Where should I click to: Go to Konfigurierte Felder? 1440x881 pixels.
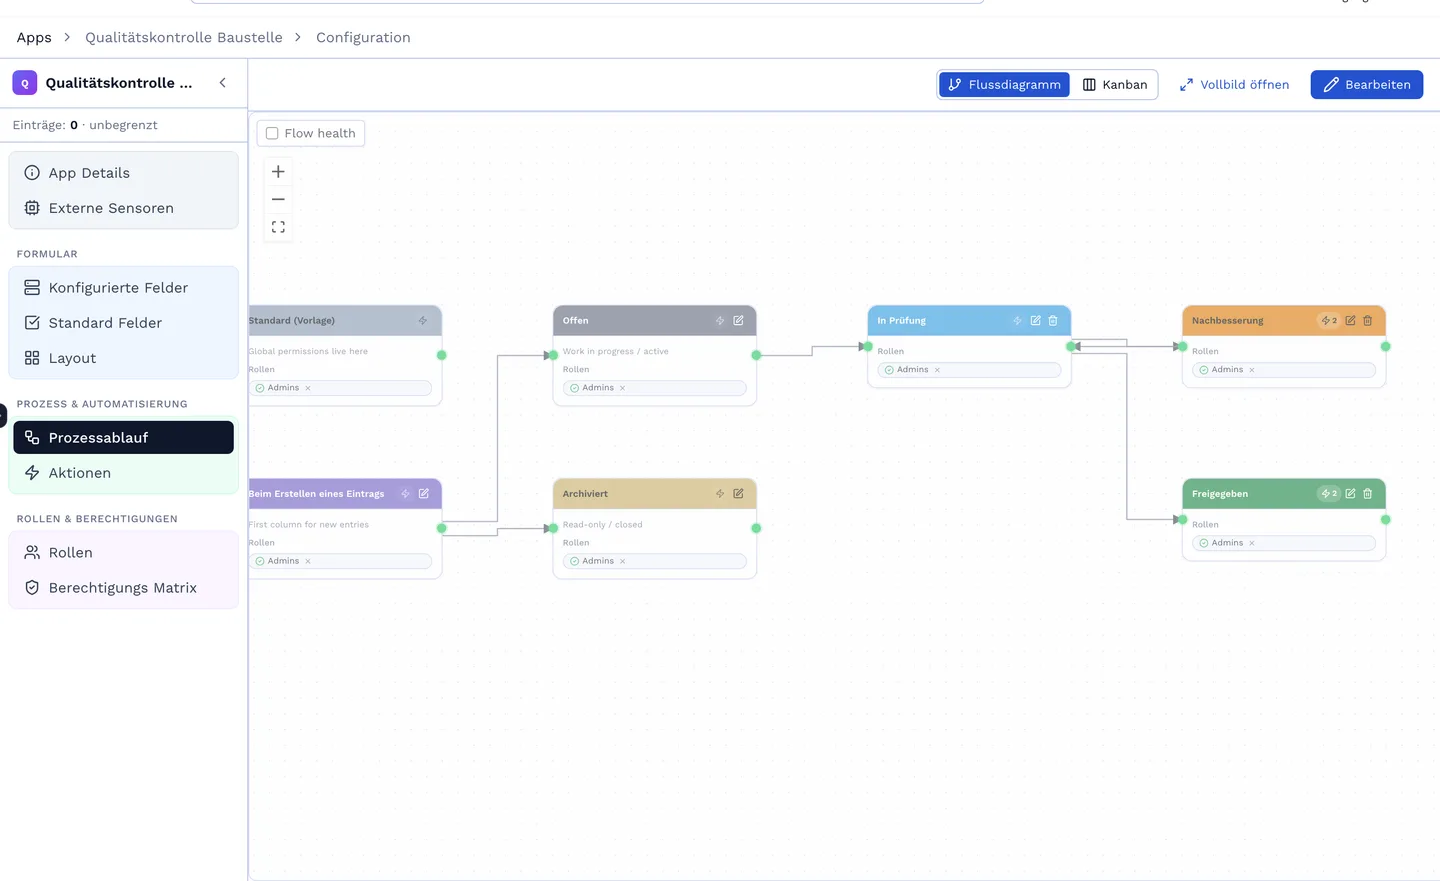pyautogui.click(x=124, y=288)
